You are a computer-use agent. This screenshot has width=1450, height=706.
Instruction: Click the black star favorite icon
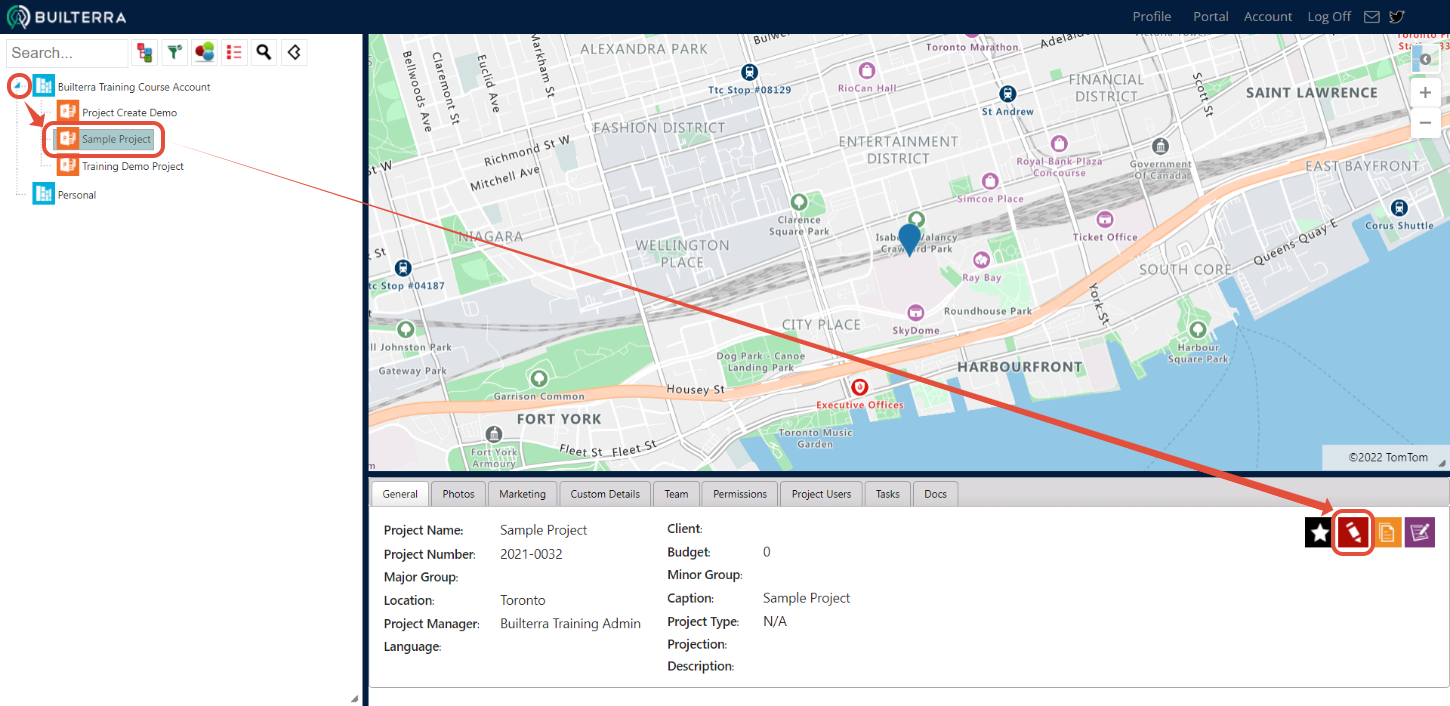1320,533
